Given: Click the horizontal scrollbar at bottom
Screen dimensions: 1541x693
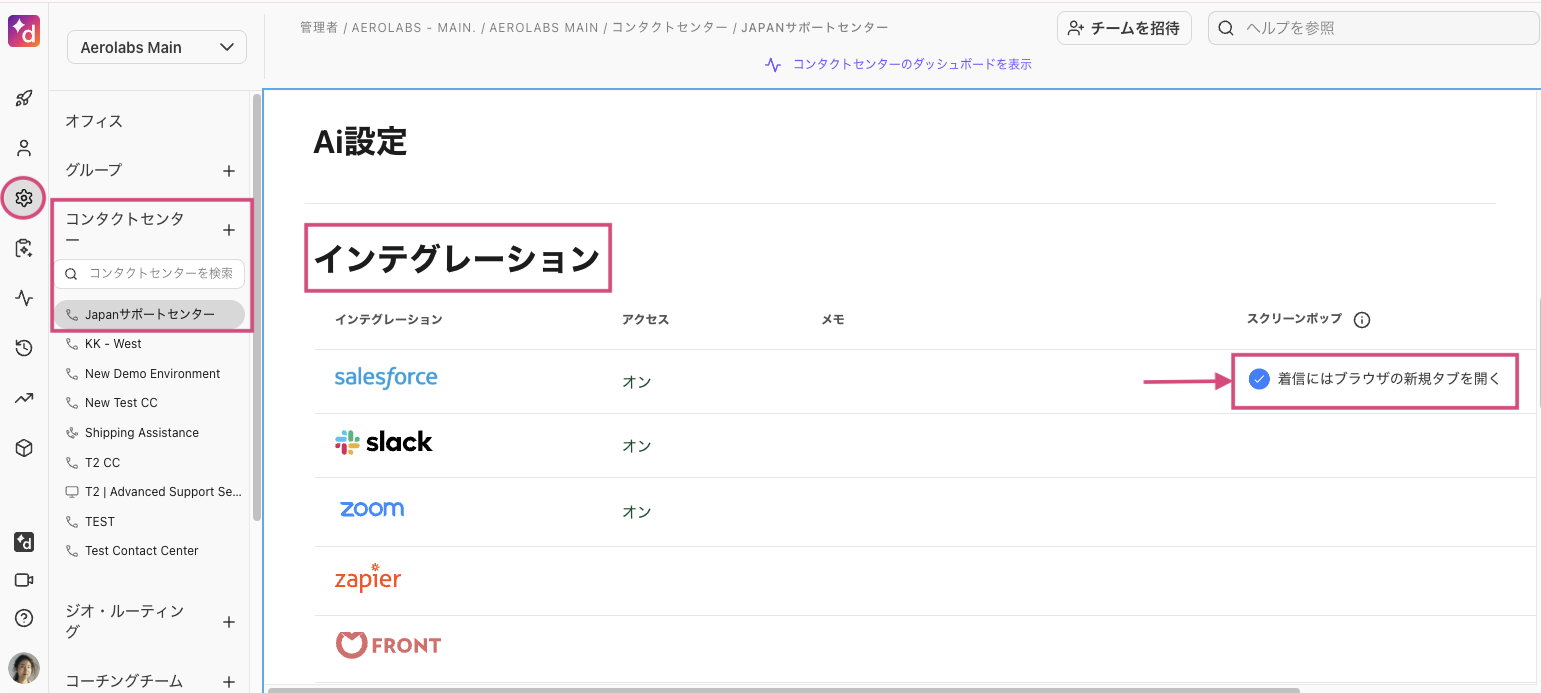Looking at the screenshot, I should [784, 689].
